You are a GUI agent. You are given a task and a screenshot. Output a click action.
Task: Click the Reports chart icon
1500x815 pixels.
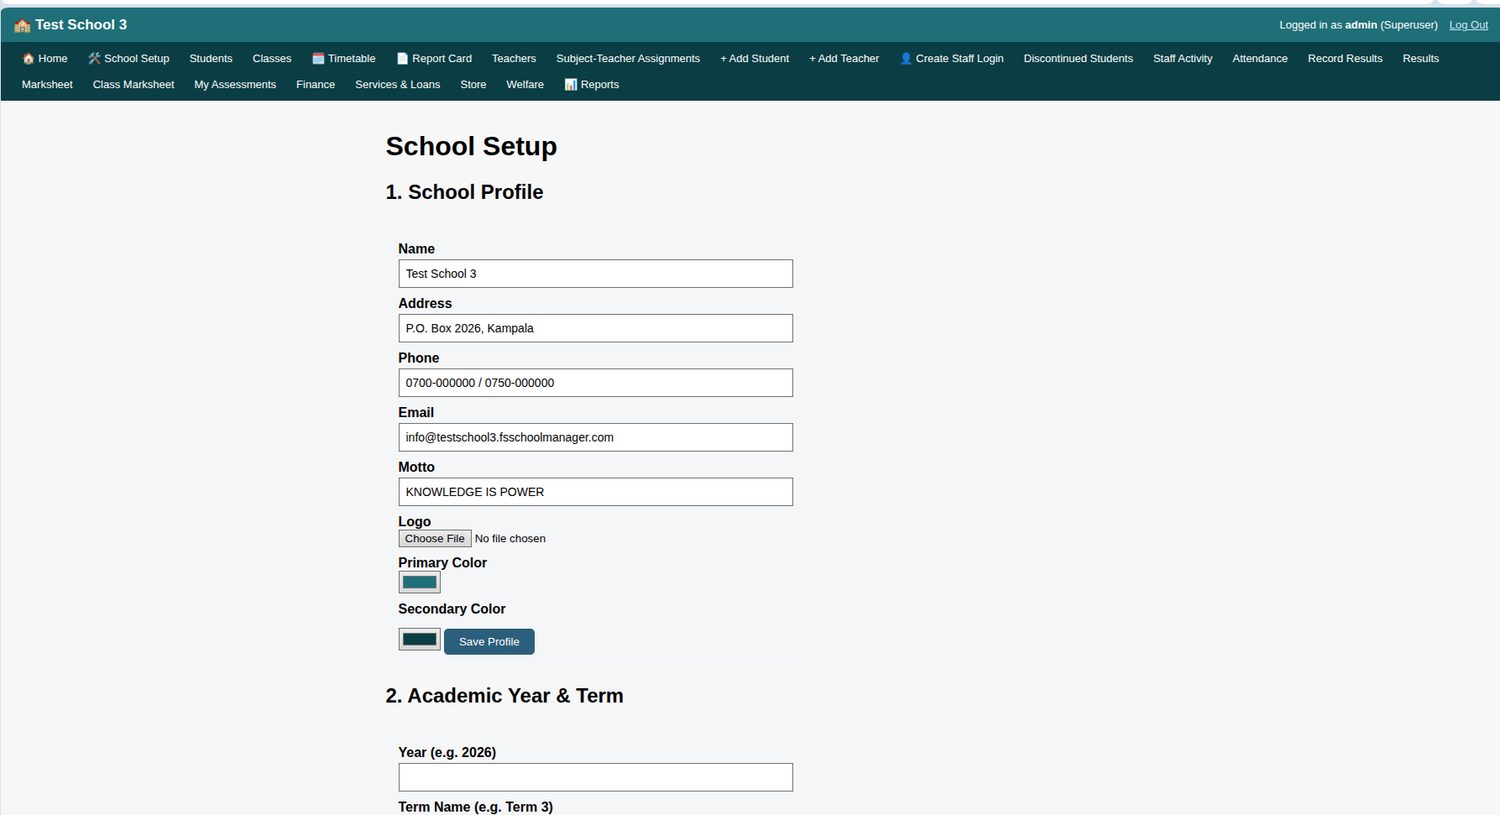coord(570,85)
